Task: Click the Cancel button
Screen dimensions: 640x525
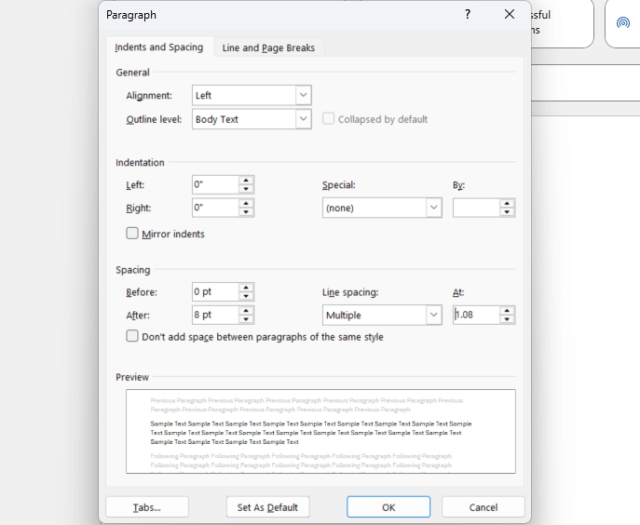Action: (483, 507)
